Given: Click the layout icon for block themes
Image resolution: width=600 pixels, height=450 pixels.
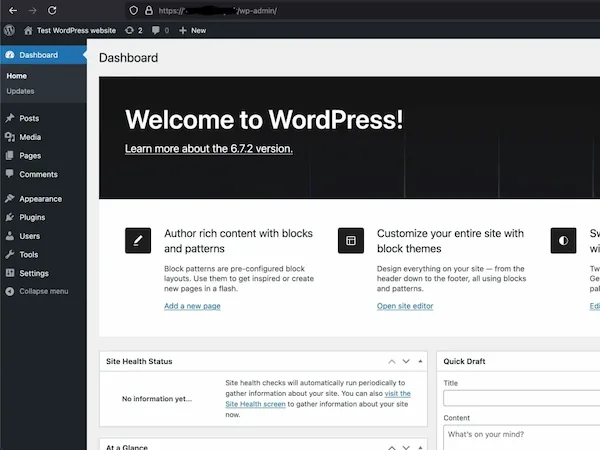Looking at the screenshot, I should (351, 240).
